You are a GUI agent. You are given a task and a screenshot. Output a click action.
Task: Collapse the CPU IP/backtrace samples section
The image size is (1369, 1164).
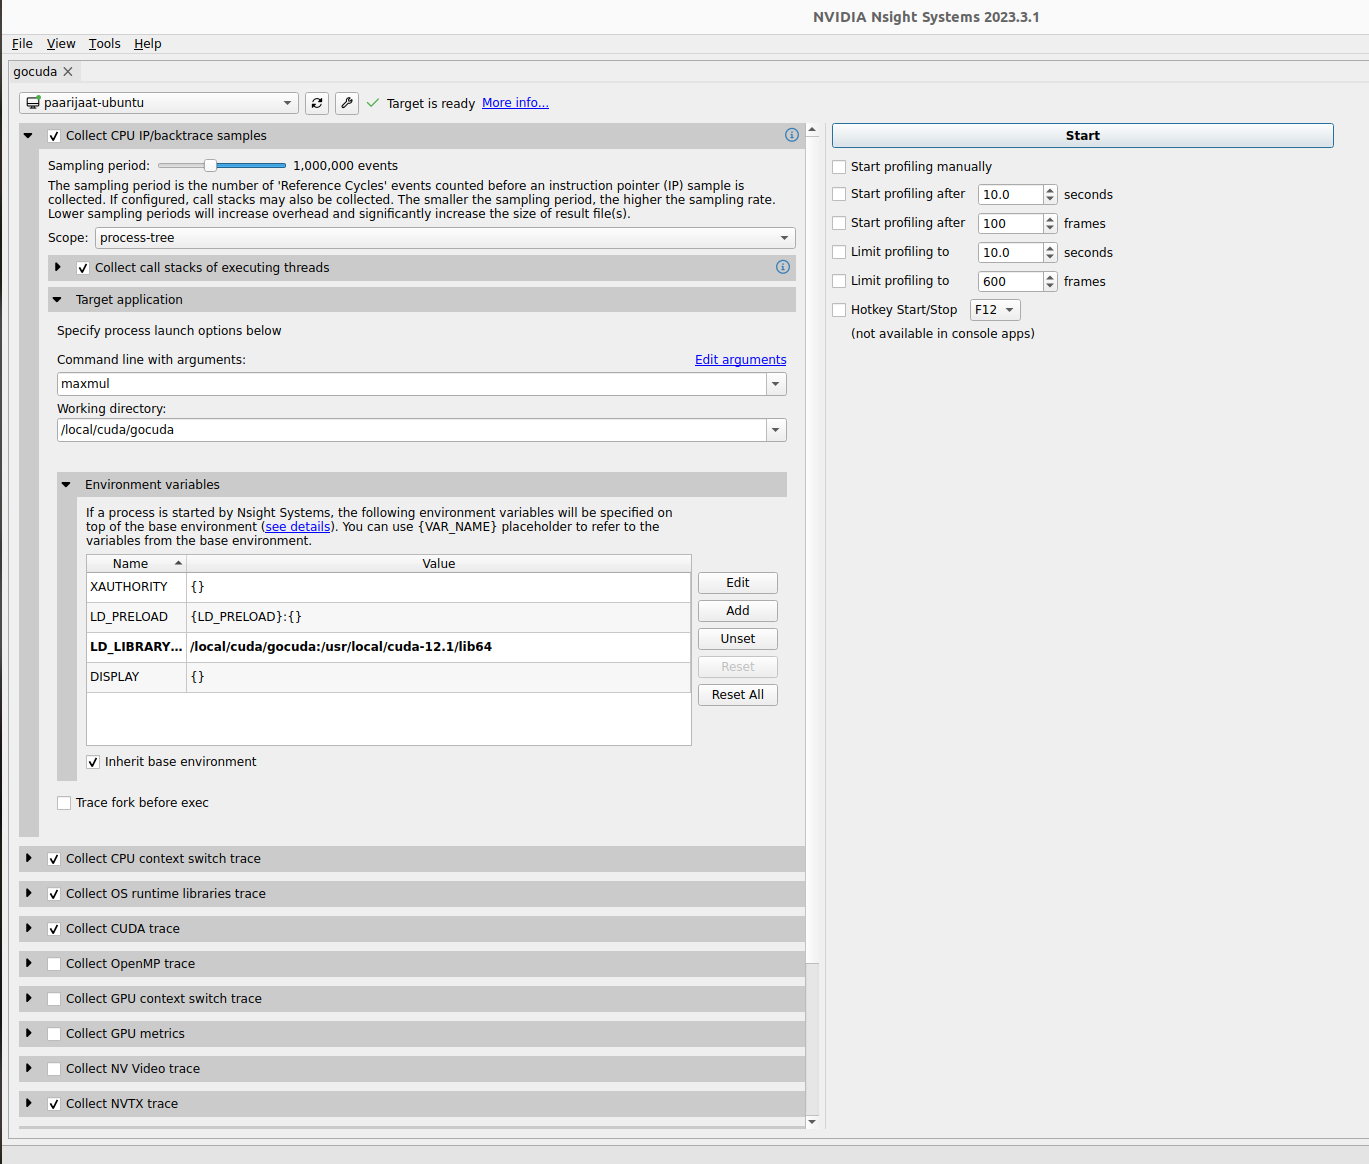tap(28, 136)
